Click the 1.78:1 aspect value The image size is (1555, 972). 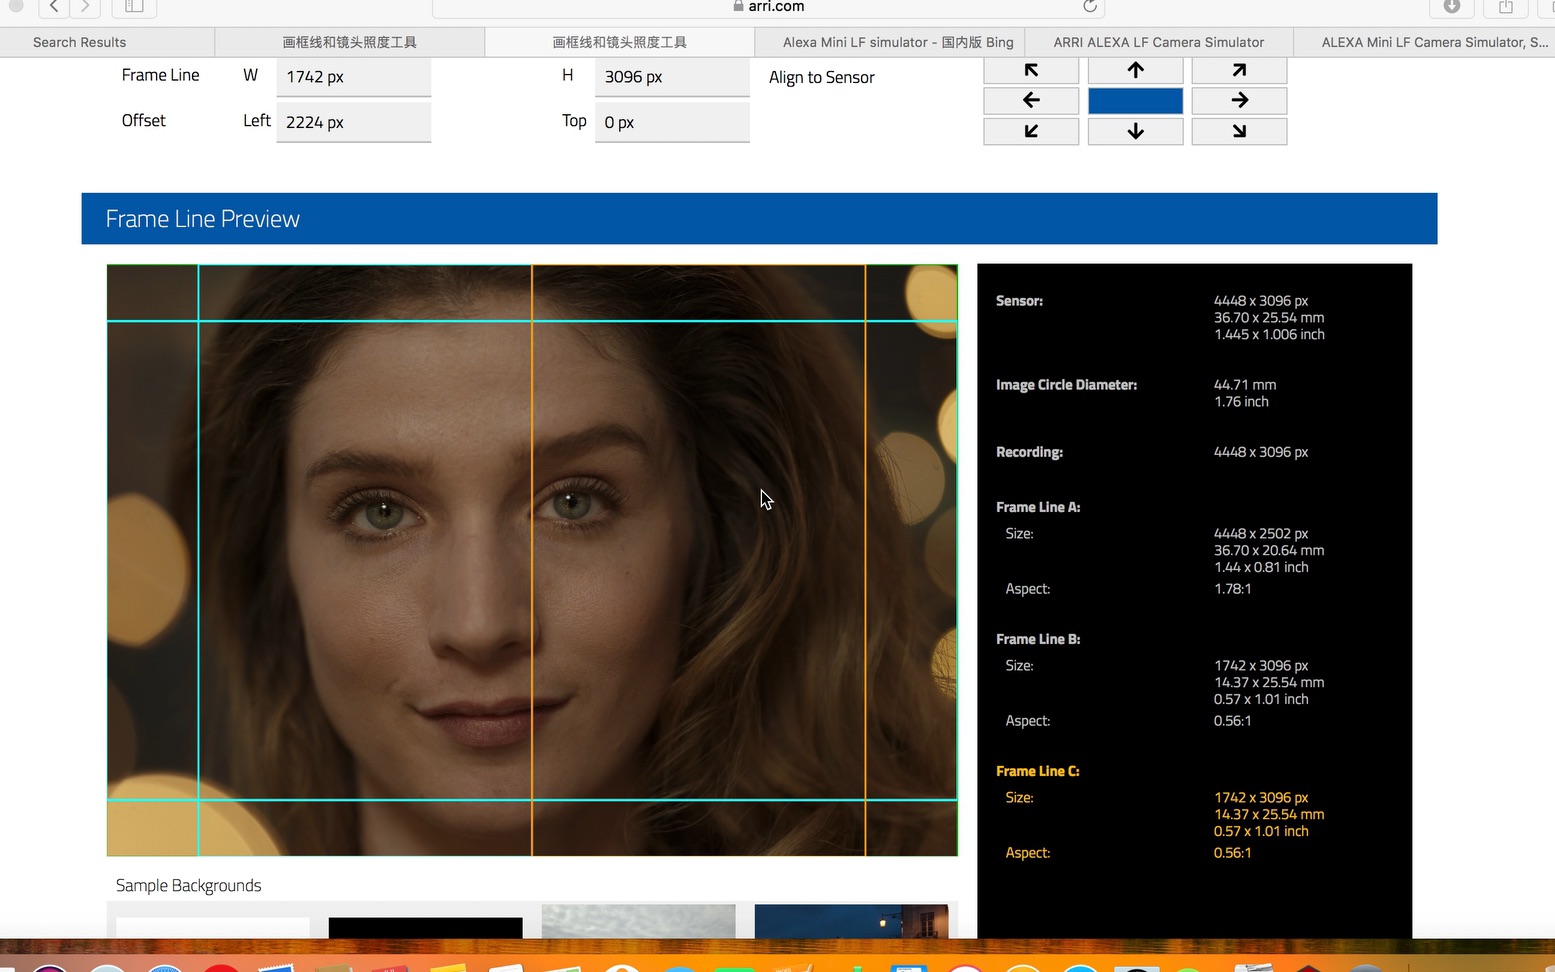[x=1232, y=589]
